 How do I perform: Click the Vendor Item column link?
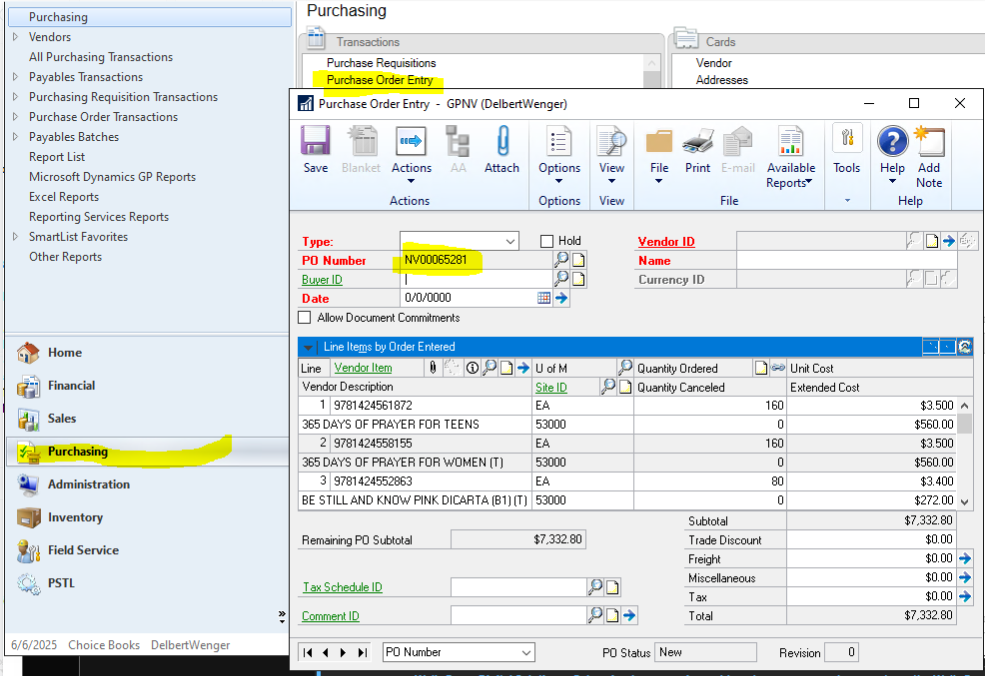(x=363, y=368)
